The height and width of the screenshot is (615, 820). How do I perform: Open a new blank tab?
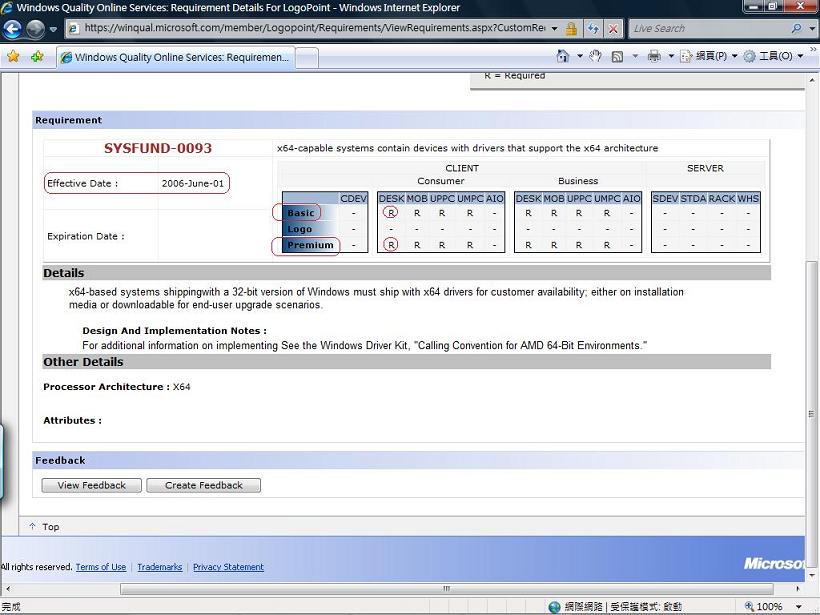click(307, 58)
